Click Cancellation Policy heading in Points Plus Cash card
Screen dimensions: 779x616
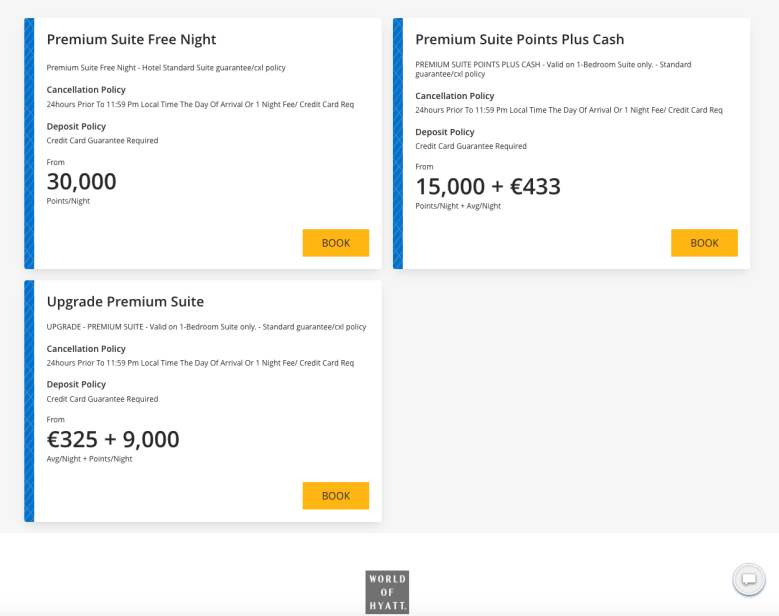click(455, 96)
